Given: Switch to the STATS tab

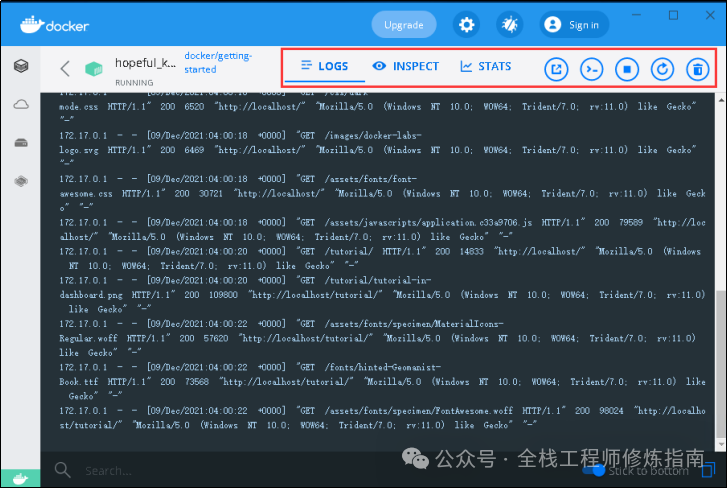Looking at the screenshot, I should pyautogui.click(x=486, y=66).
